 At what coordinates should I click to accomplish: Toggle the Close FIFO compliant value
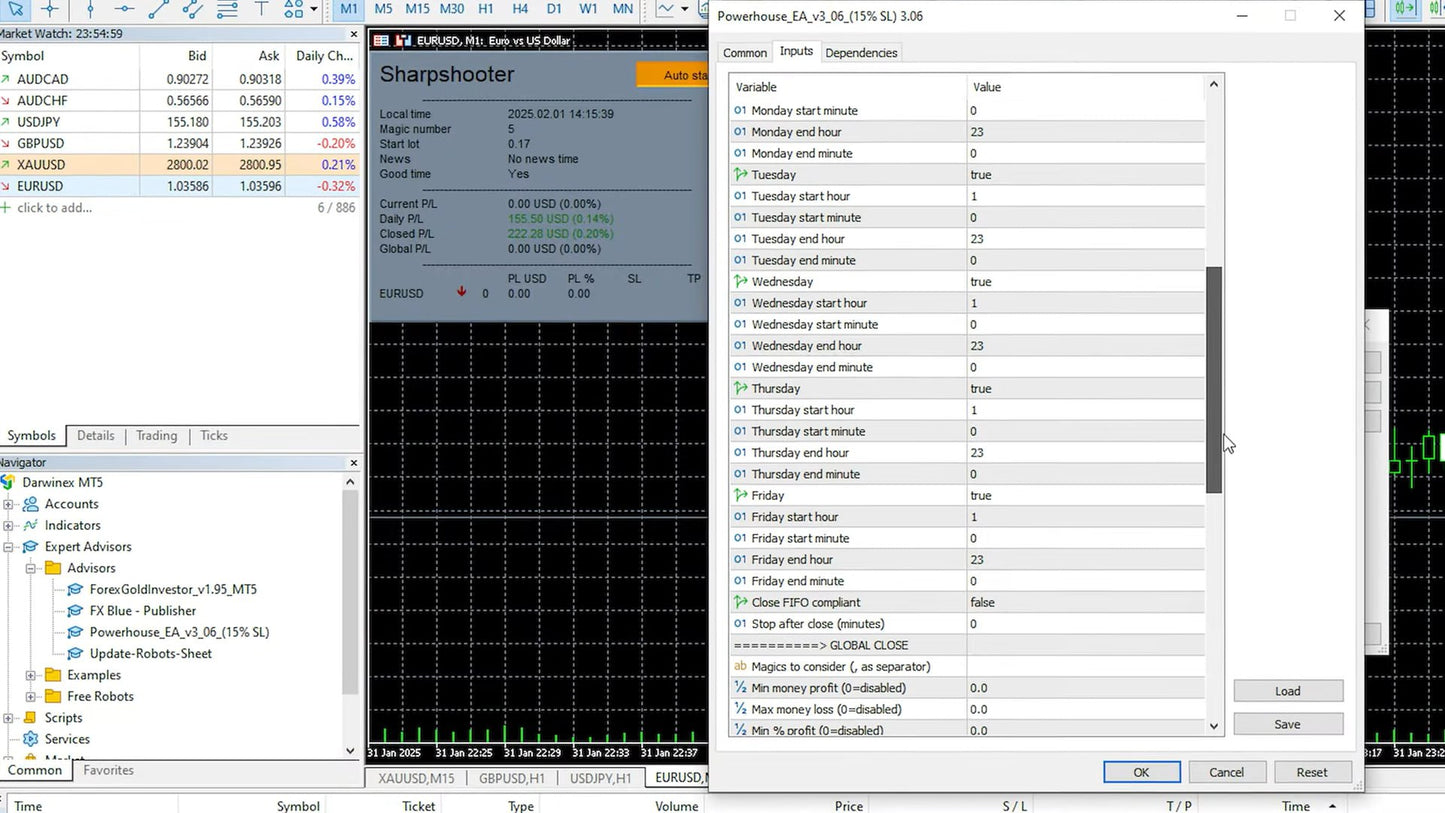[x=1084, y=602]
